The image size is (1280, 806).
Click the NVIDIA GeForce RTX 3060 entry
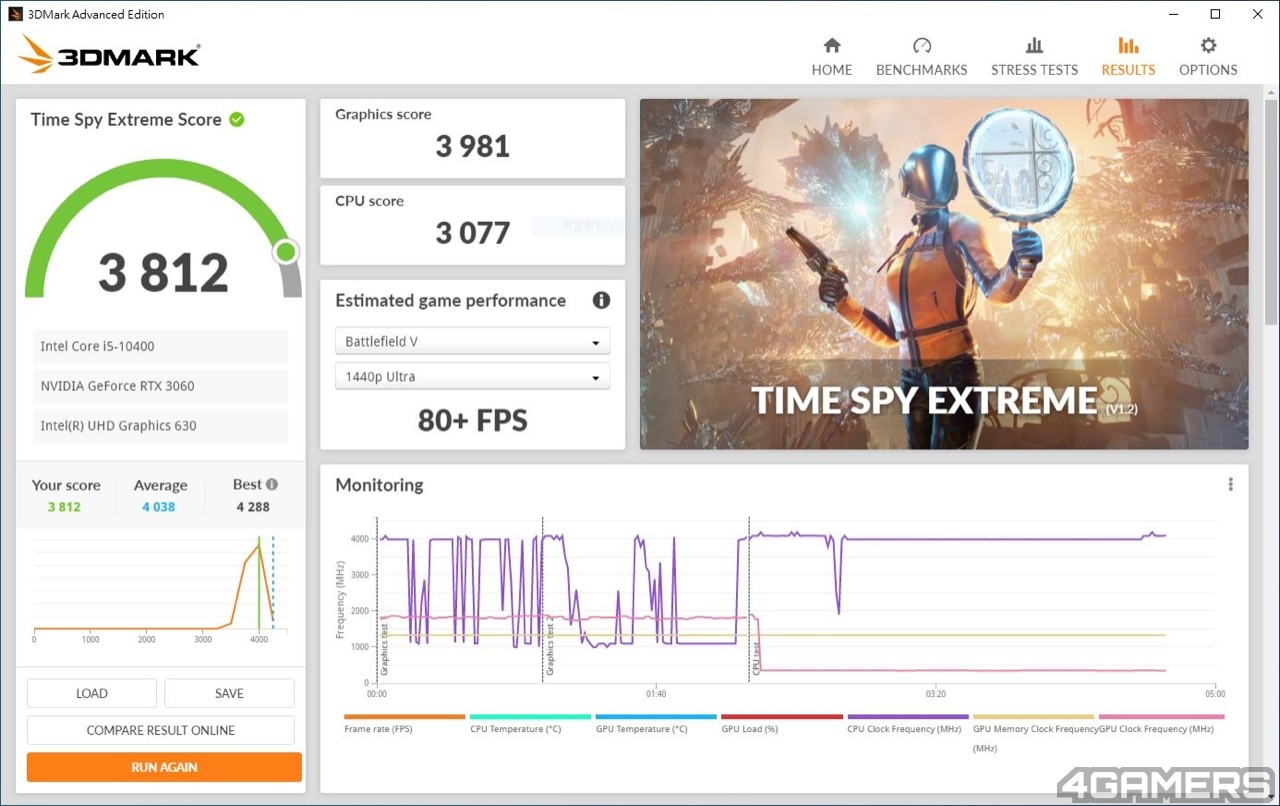(161, 386)
